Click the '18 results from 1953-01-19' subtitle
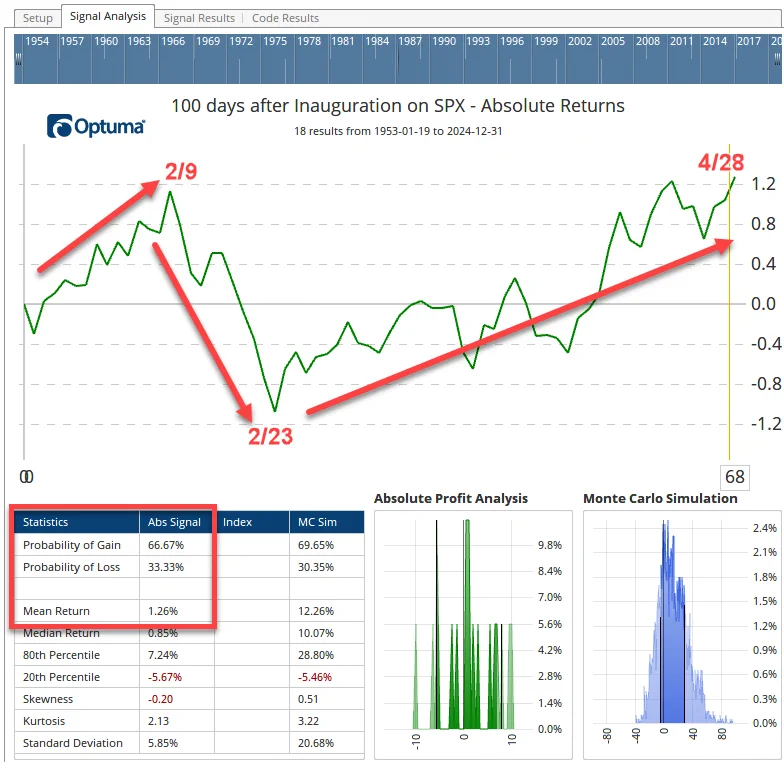 pos(398,131)
